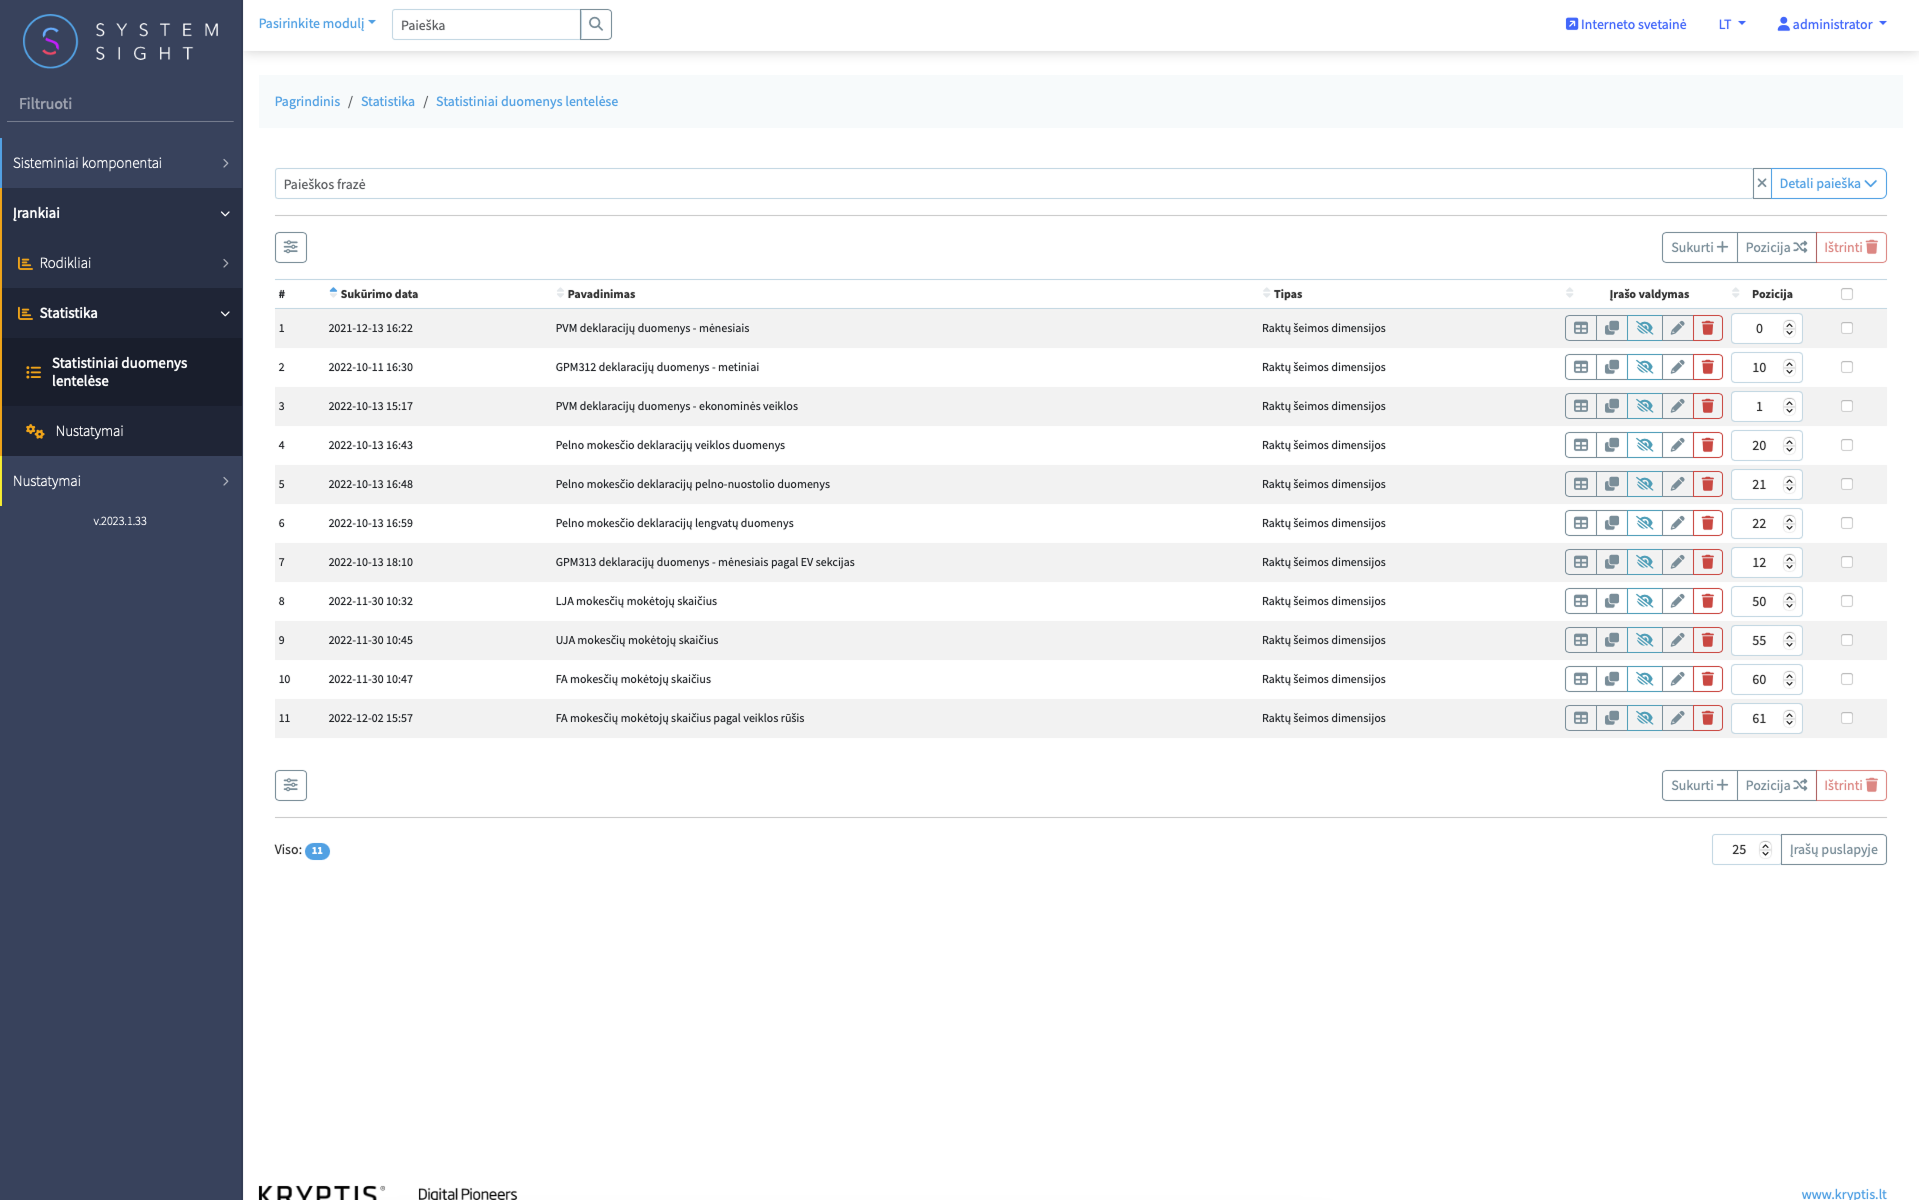Screen dimensions: 1919x1200
Task: Click the top Sukurti button
Action: 1699,247
